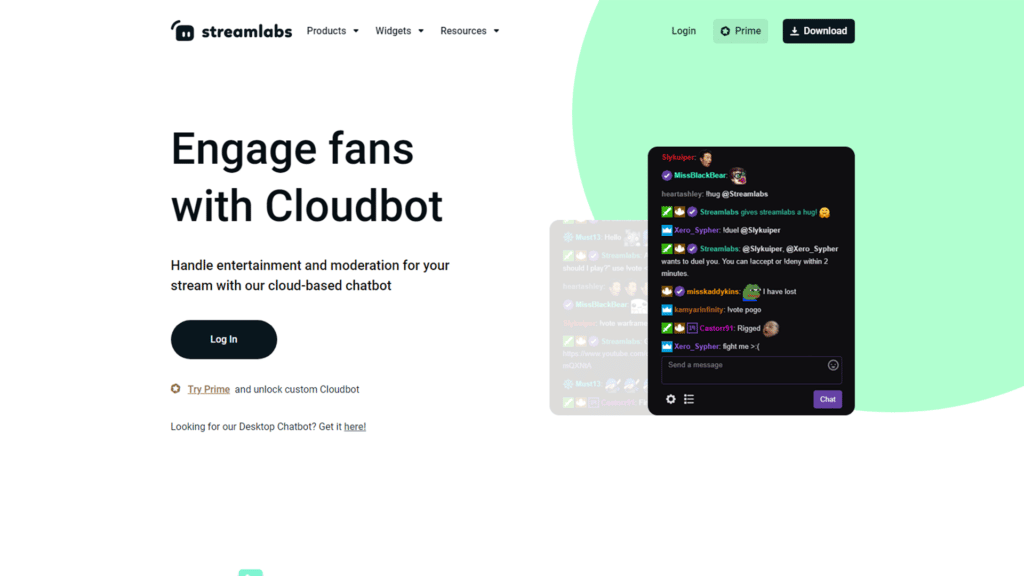Expand the Resources dropdown menu
Screen dimensions: 1024x576
point(470,31)
